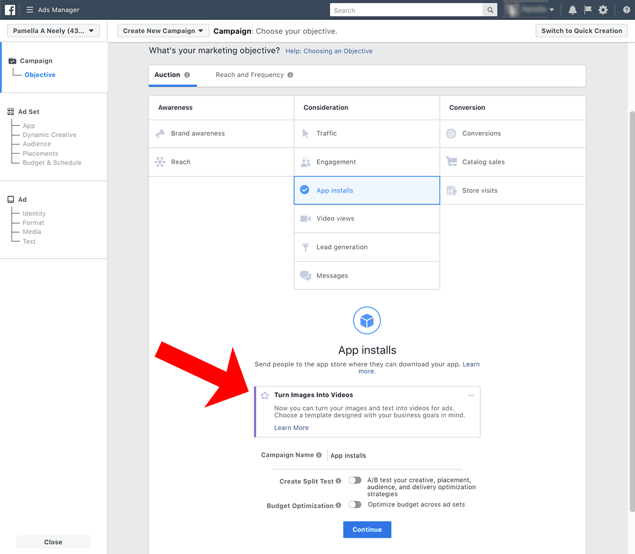Image resolution: width=635 pixels, height=554 pixels.
Task: Click the star icon on Turn Images Into Videos
Action: [265, 395]
